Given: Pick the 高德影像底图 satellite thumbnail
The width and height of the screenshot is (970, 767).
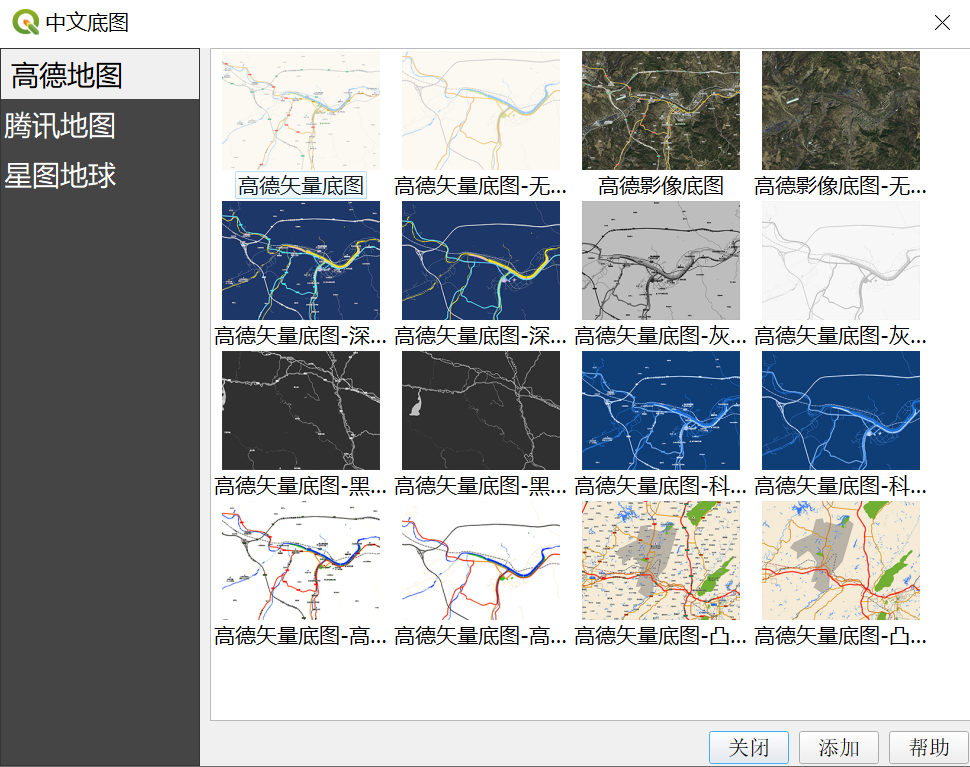Looking at the screenshot, I should [x=661, y=111].
